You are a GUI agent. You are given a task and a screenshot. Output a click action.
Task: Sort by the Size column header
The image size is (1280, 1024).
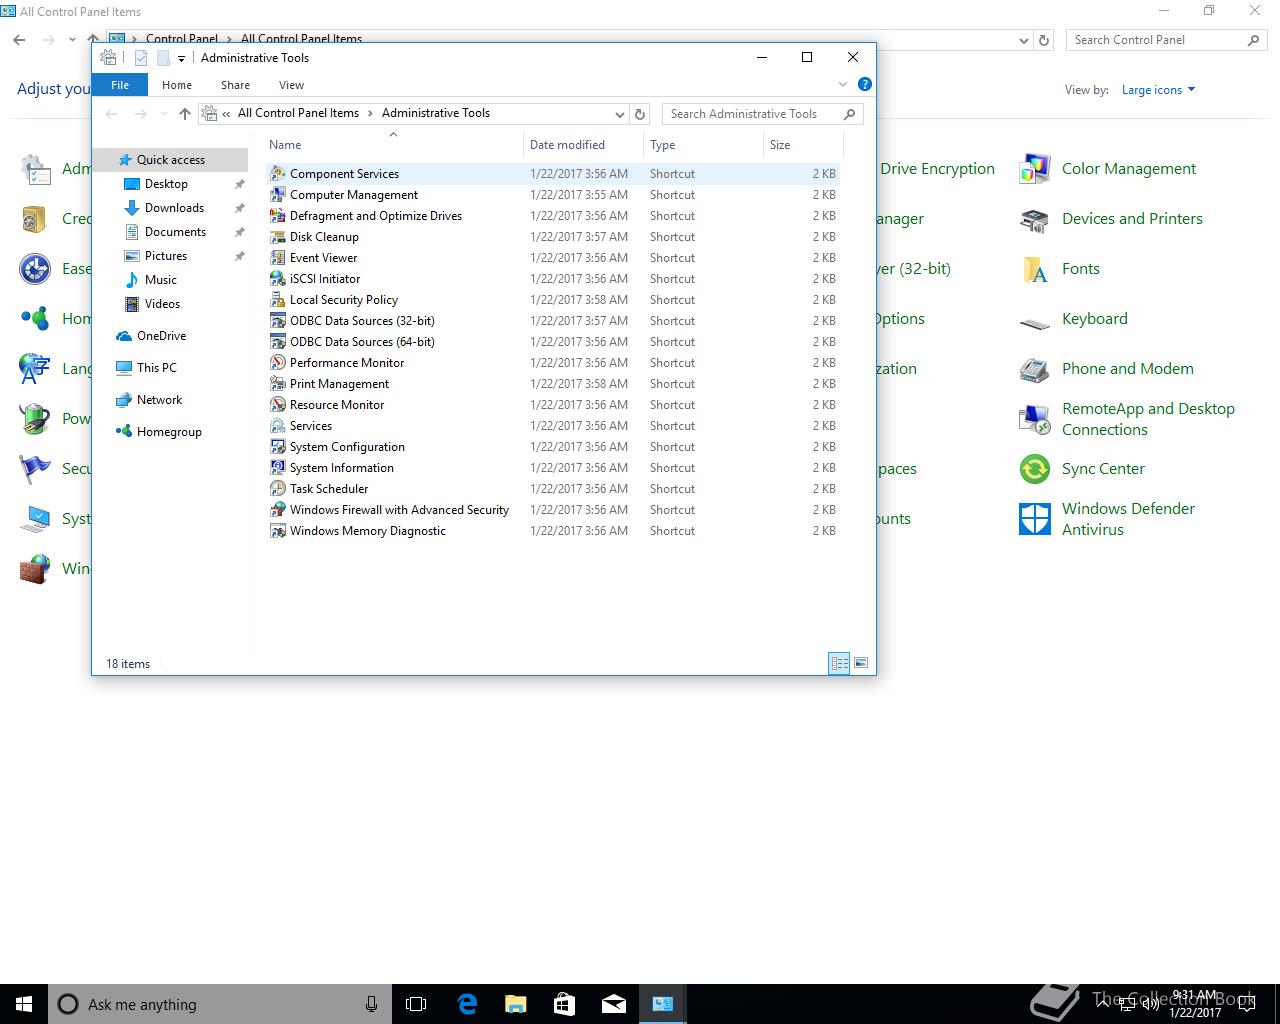pos(803,145)
